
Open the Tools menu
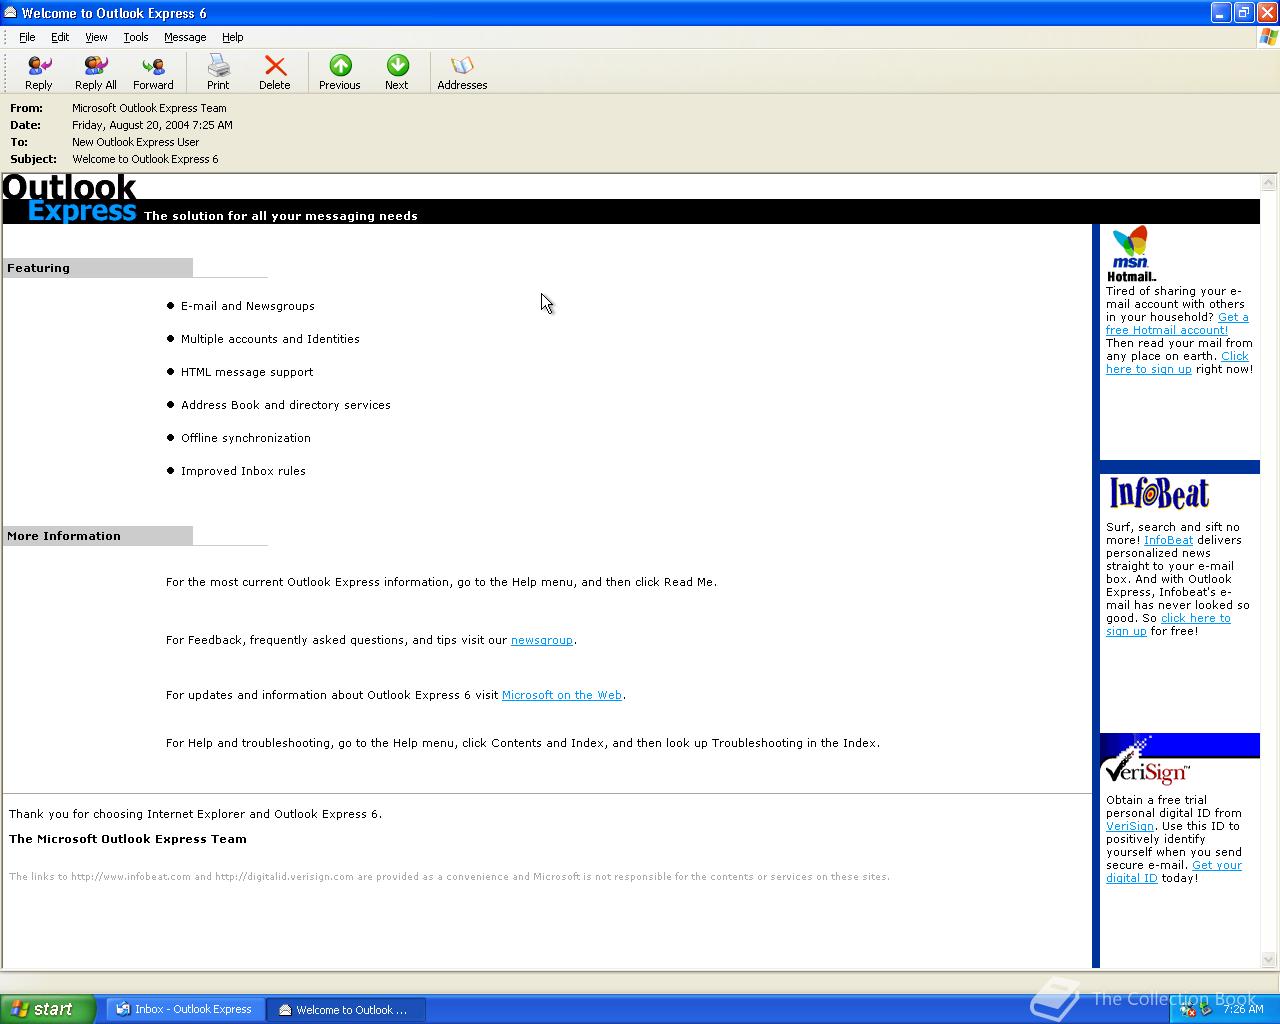[x=136, y=37]
